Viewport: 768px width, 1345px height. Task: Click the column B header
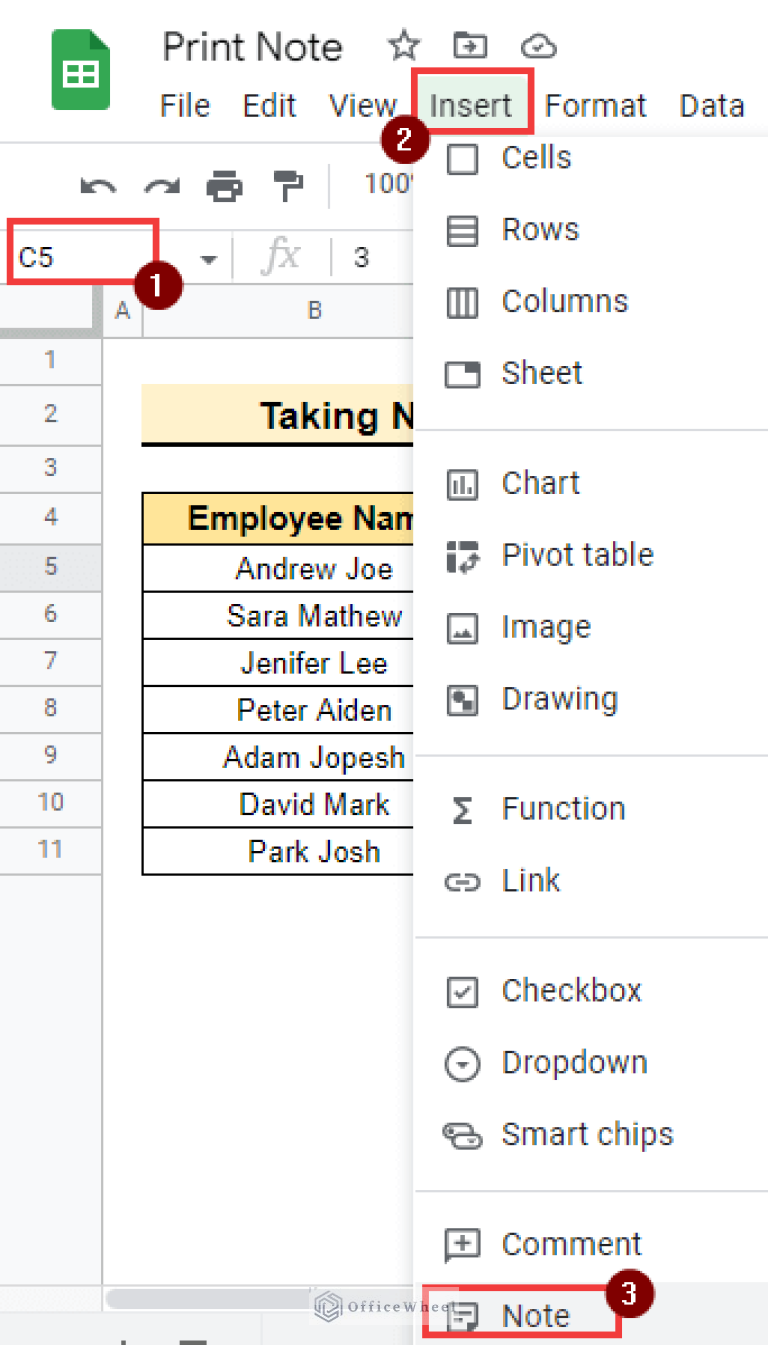pos(314,311)
